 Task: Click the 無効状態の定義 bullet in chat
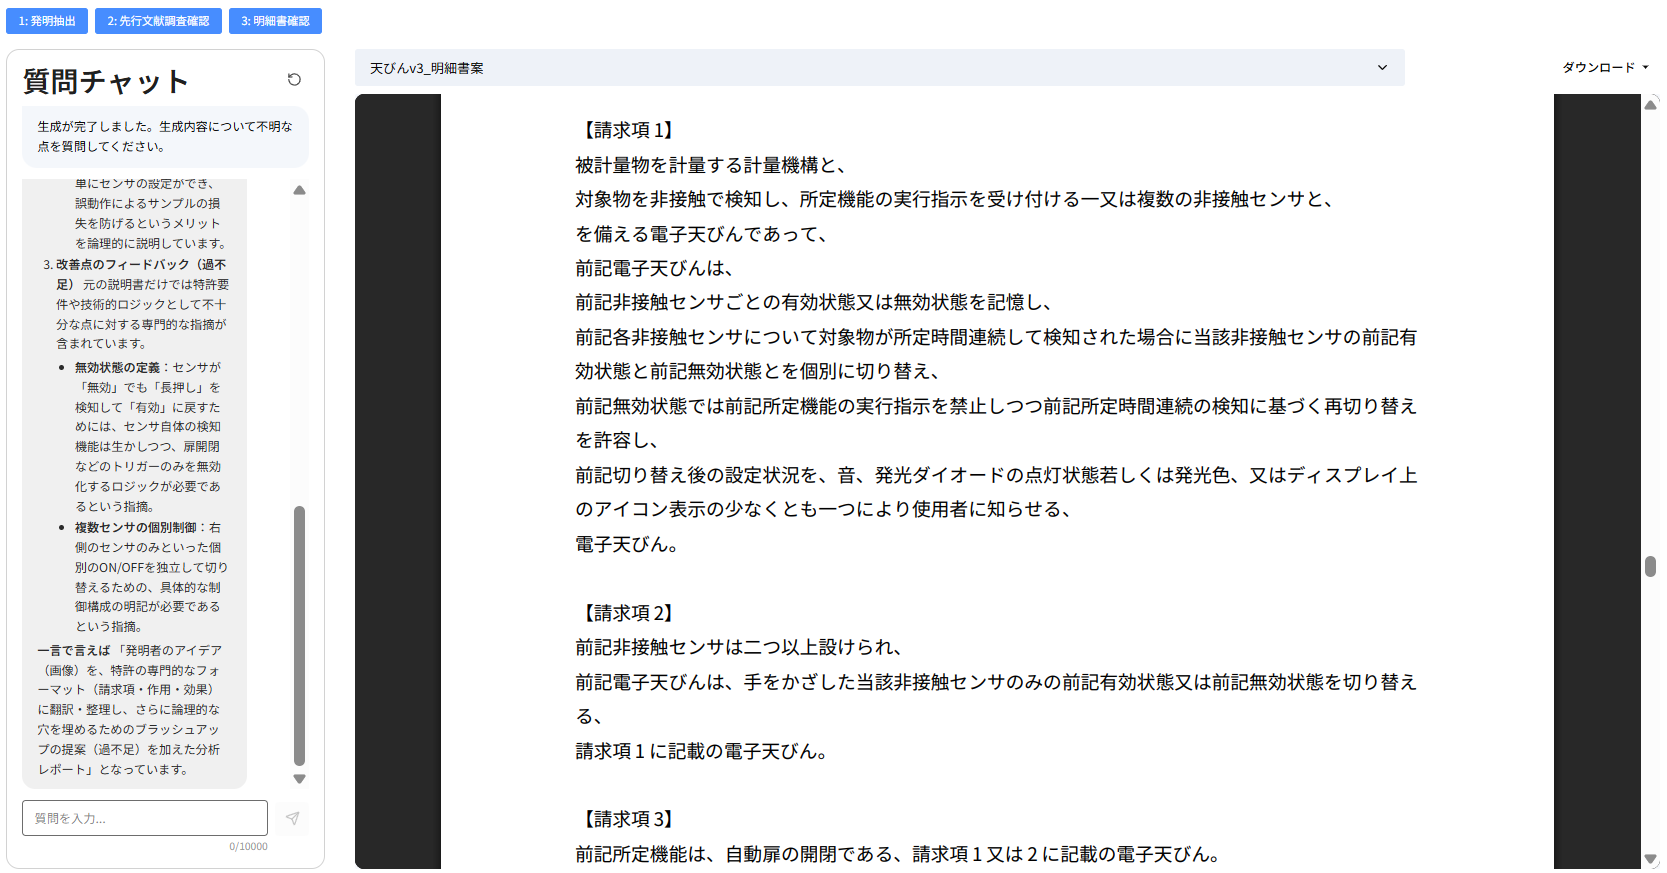pyautogui.click(x=148, y=437)
